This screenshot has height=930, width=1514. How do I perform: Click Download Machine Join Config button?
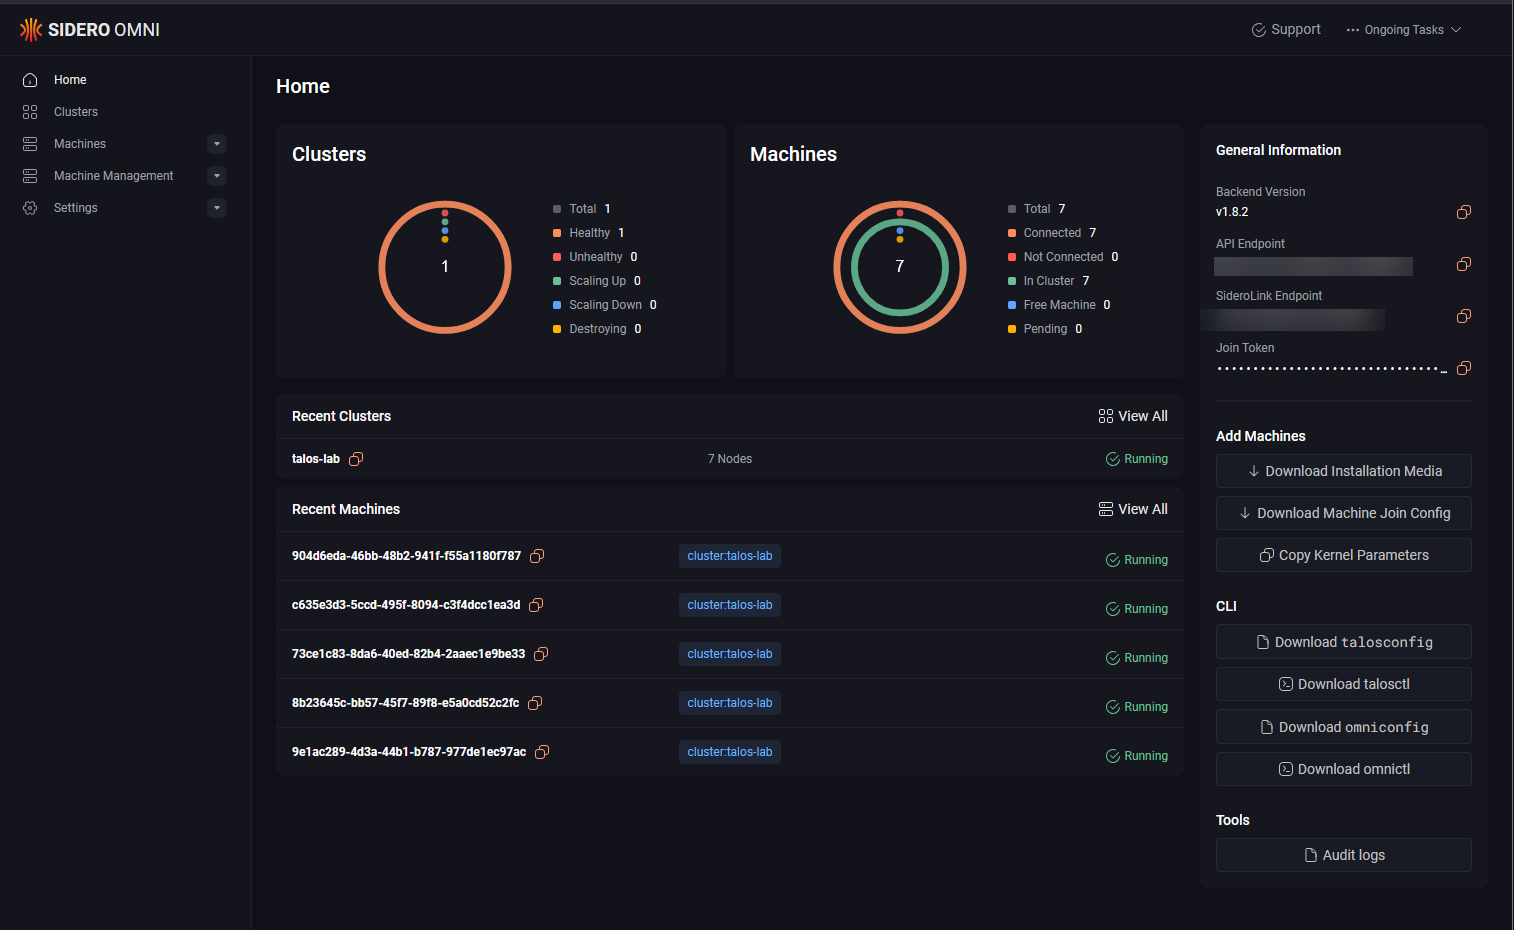[x=1344, y=513]
